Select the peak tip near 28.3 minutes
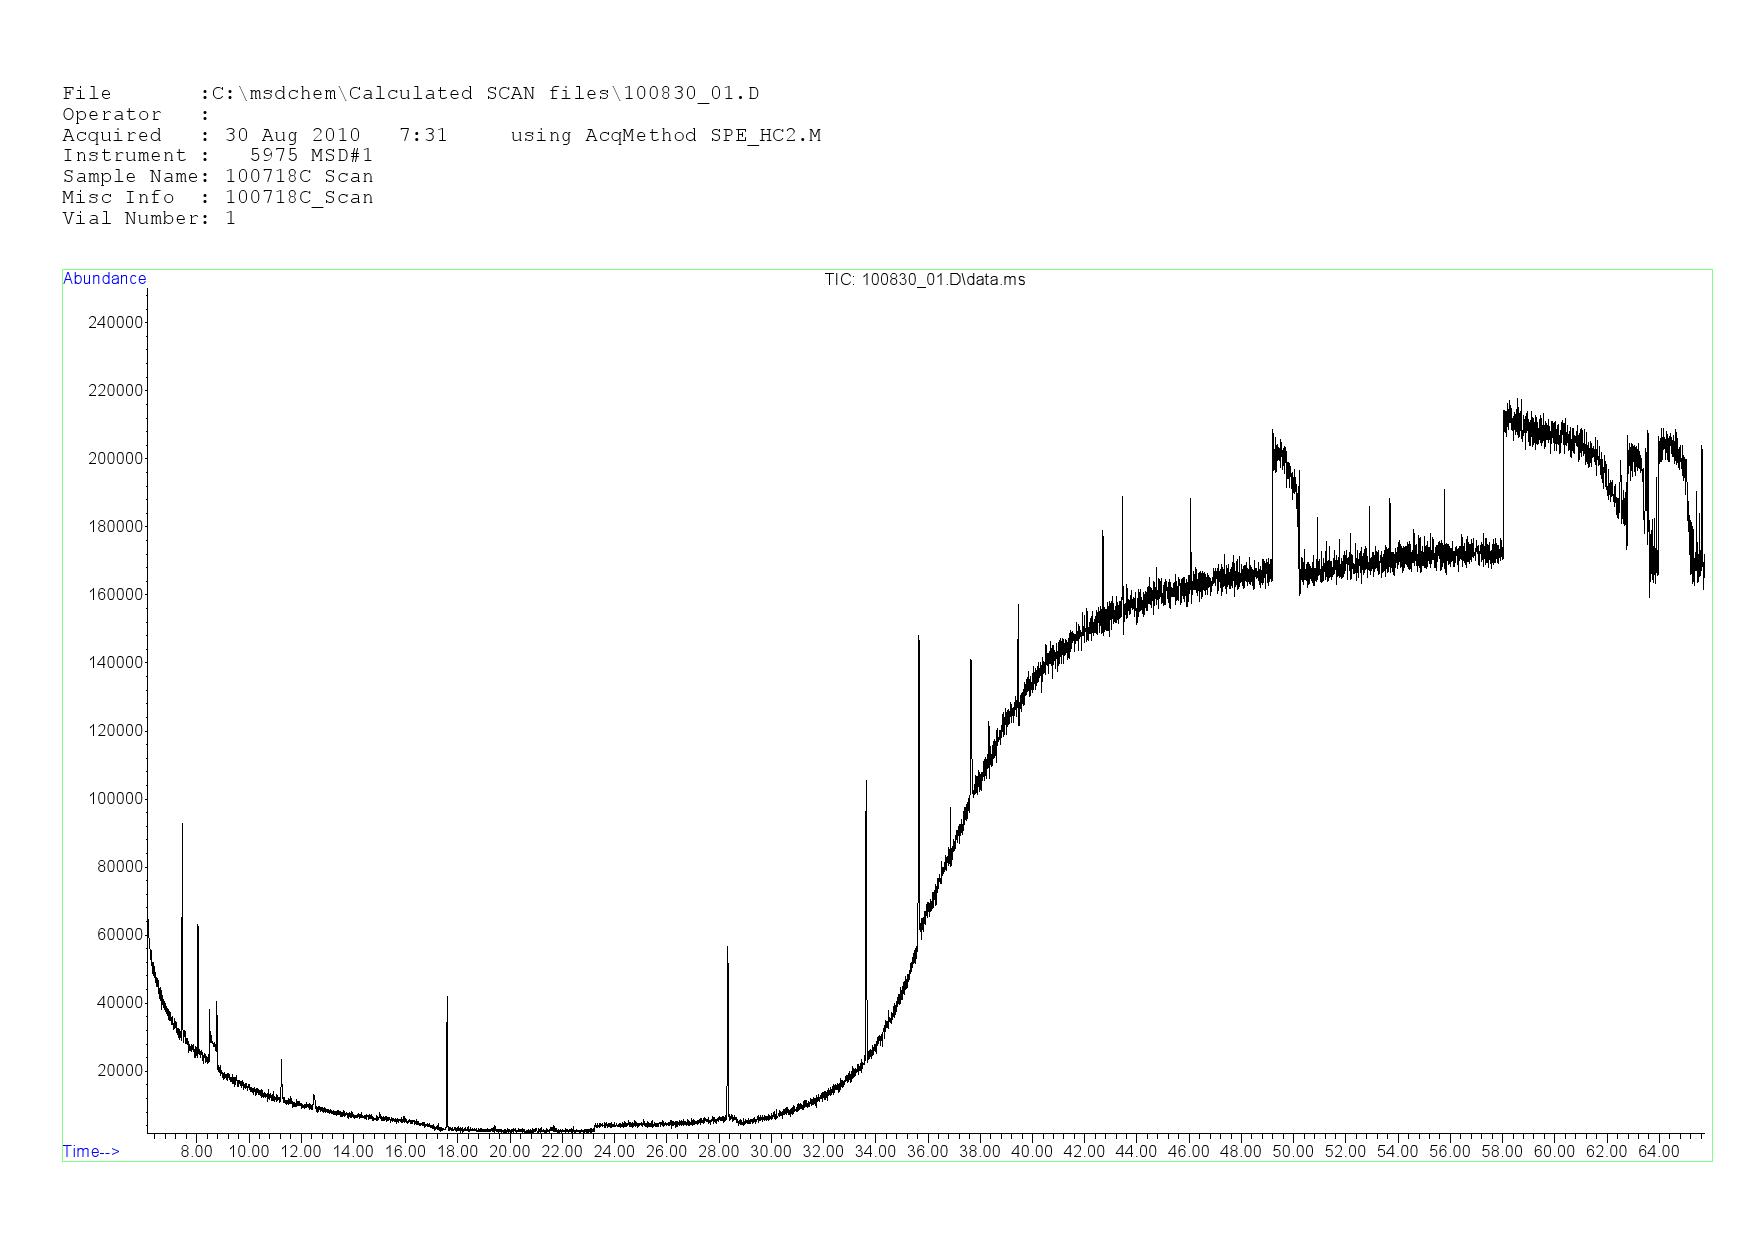Screen dimensions: 1754x1240 (727, 948)
